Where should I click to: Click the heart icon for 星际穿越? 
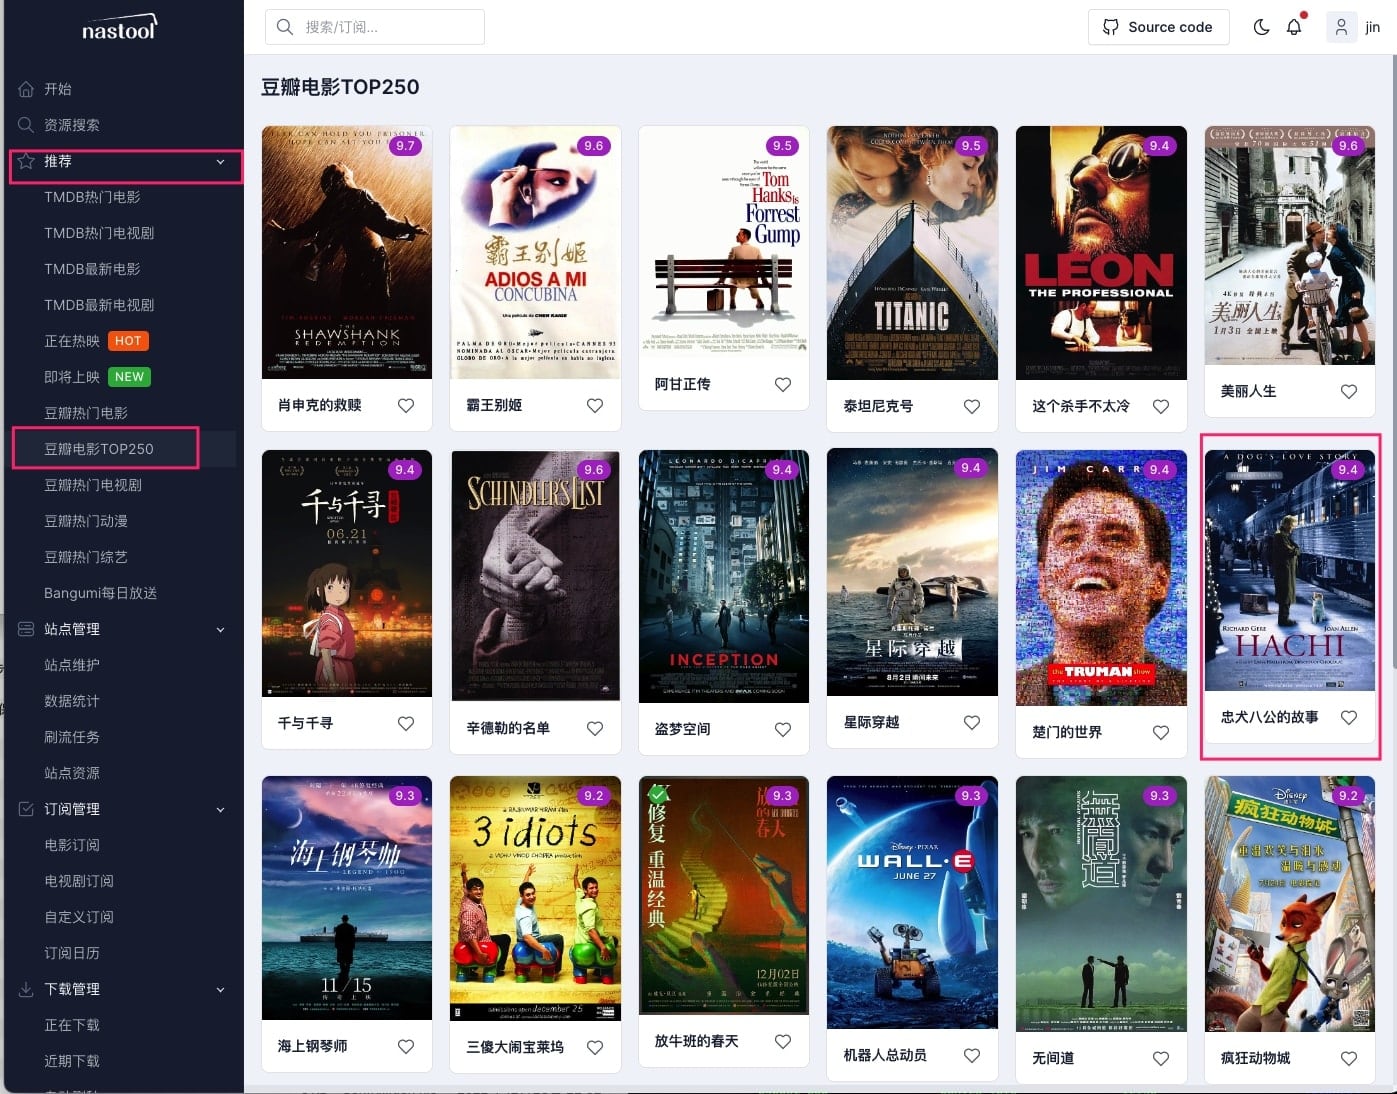click(x=972, y=722)
